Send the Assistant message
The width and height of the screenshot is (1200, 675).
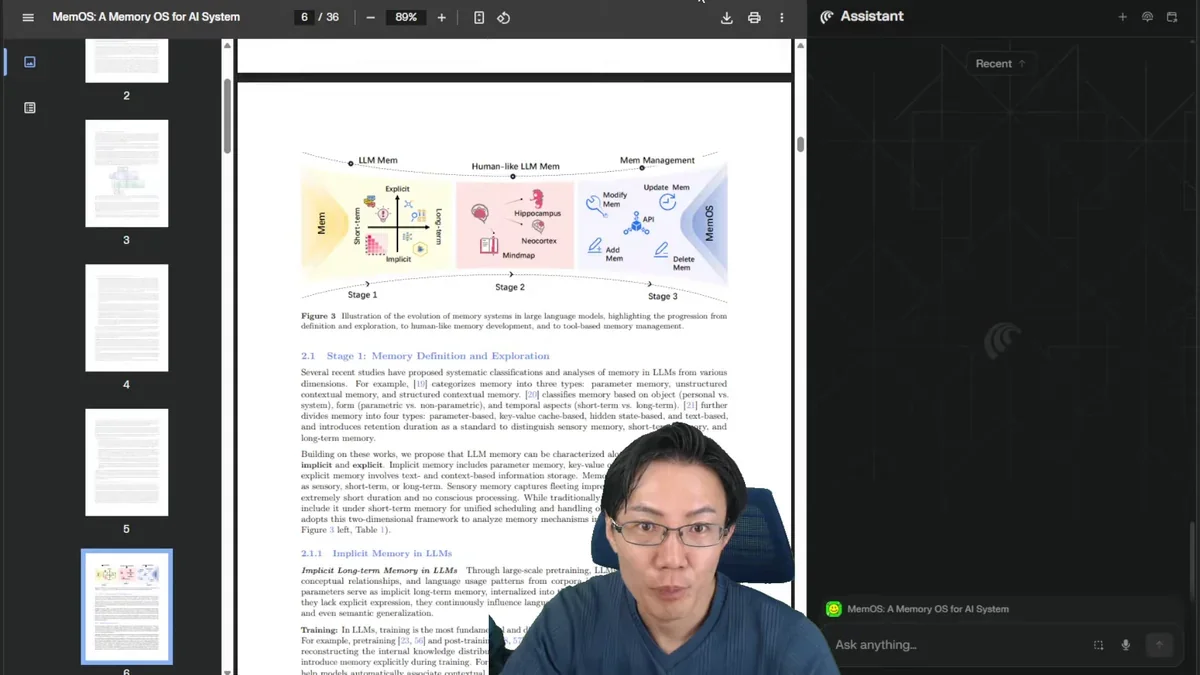[x=1159, y=645]
